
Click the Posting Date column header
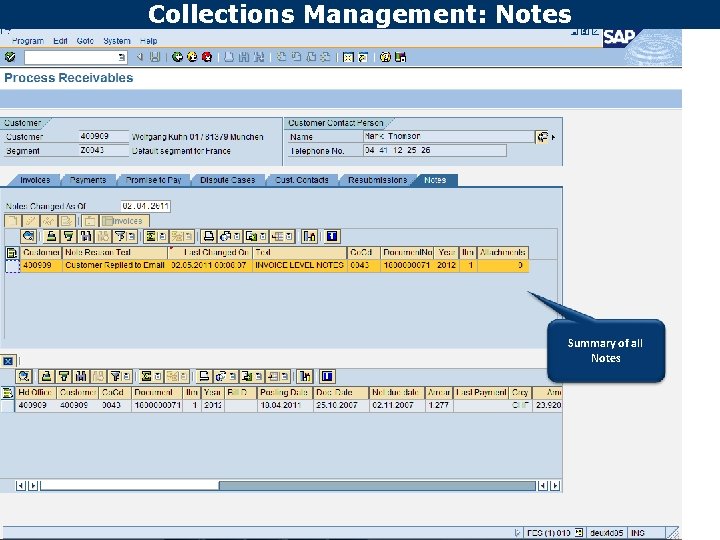point(284,393)
